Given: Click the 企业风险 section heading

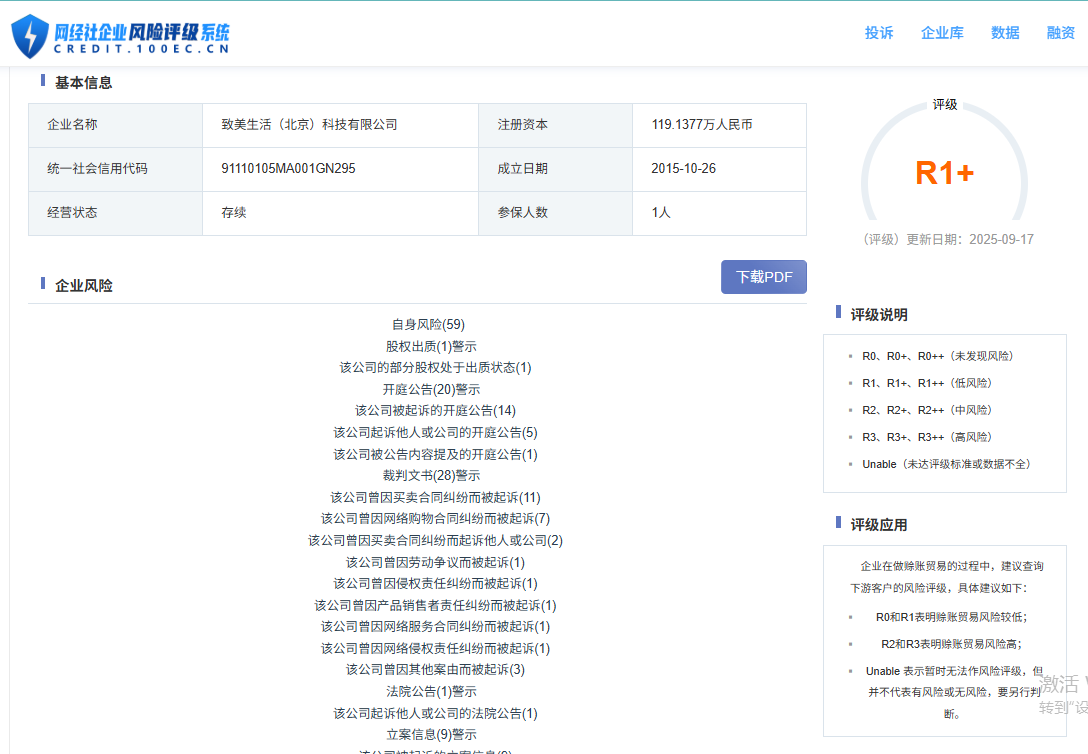Looking at the screenshot, I should 83,286.
